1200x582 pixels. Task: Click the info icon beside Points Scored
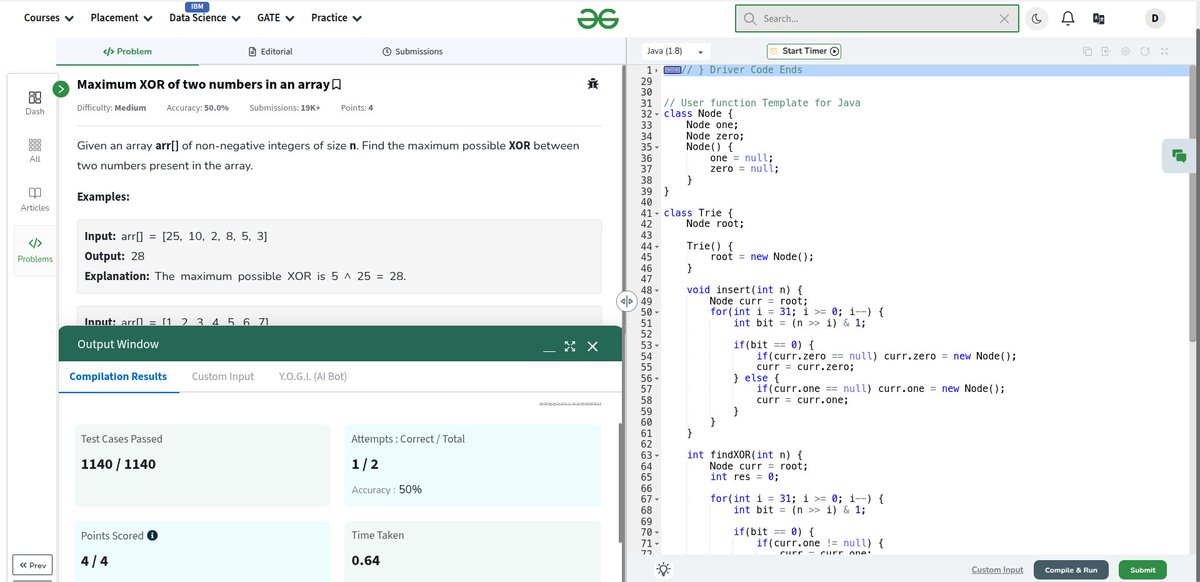152,536
